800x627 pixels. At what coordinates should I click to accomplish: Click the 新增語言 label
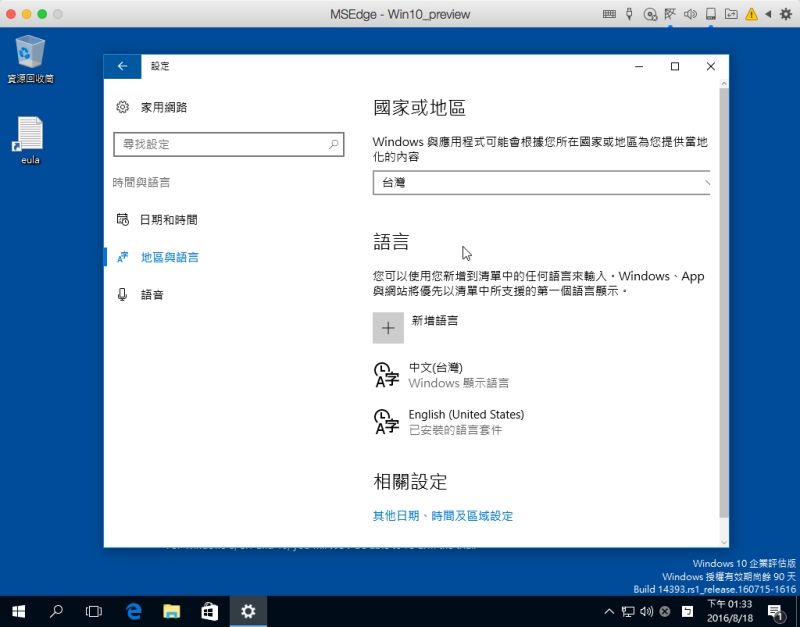pyautogui.click(x=435, y=321)
